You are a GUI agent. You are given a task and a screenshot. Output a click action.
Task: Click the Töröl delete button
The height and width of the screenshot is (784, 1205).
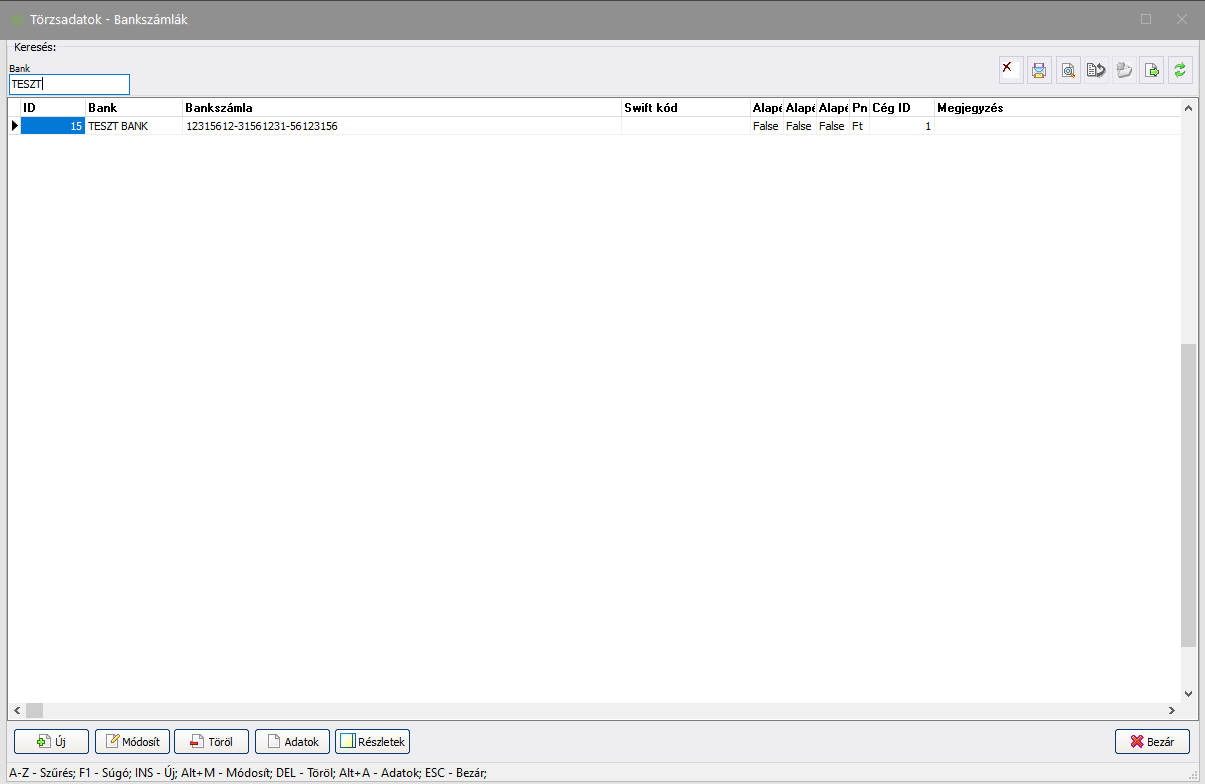(x=211, y=742)
